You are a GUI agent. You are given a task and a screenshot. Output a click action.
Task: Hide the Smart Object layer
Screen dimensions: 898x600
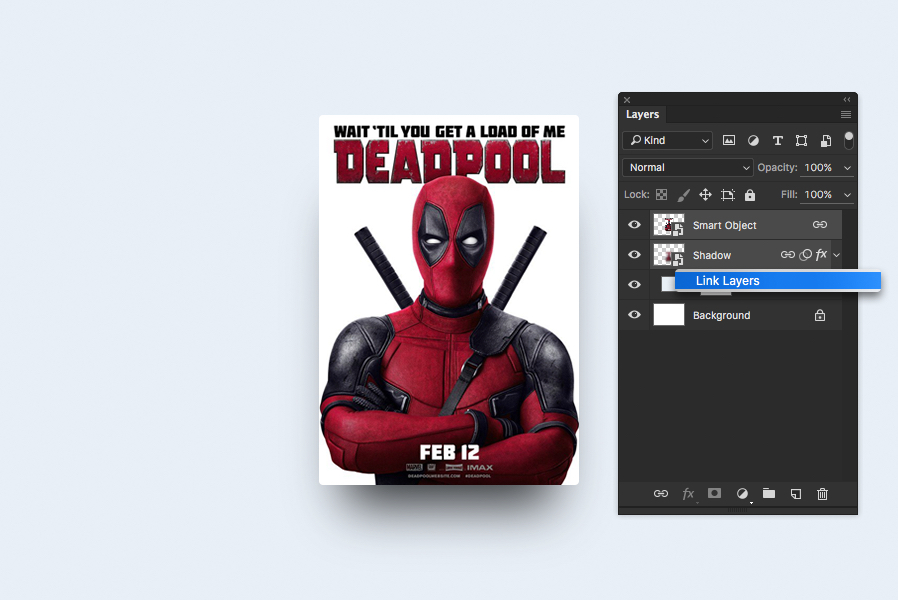(x=634, y=225)
